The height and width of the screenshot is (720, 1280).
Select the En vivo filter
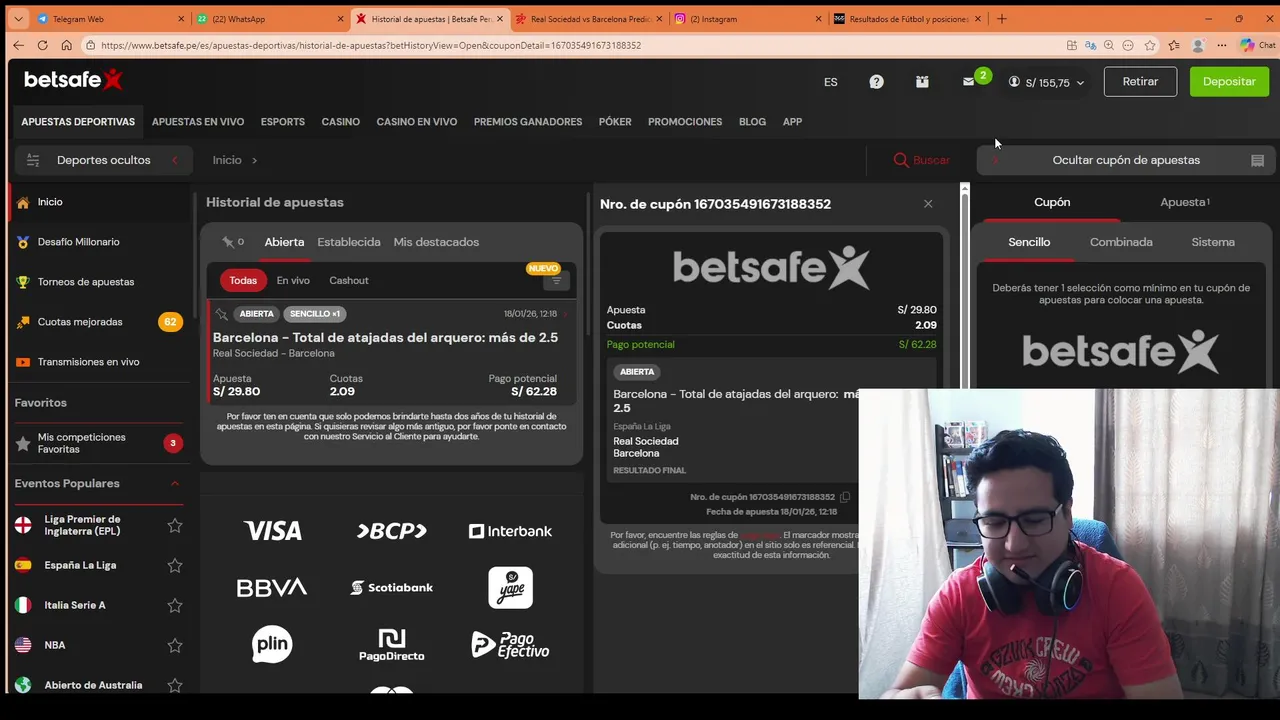[x=293, y=281]
